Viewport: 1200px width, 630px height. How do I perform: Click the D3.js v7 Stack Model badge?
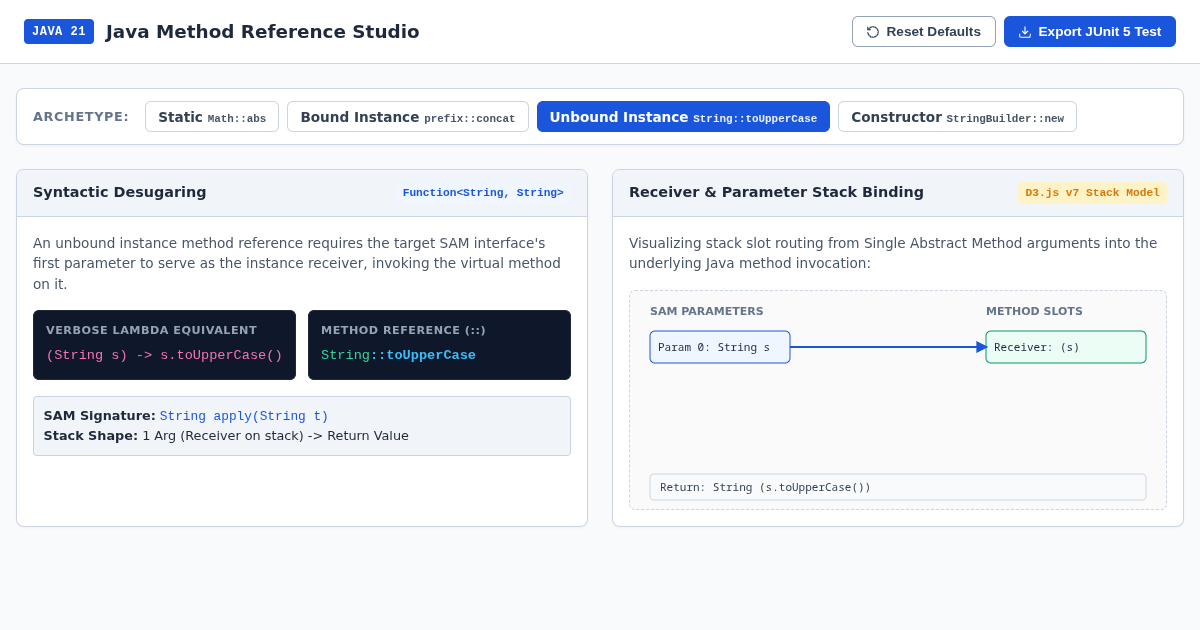pos(1092,193)
